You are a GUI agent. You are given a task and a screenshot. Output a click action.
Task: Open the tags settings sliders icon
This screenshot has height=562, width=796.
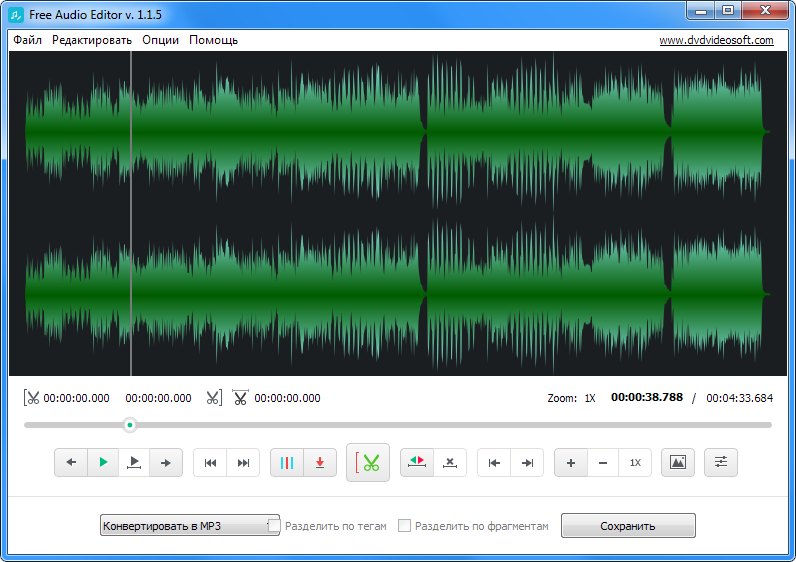[x=721, y=462]
